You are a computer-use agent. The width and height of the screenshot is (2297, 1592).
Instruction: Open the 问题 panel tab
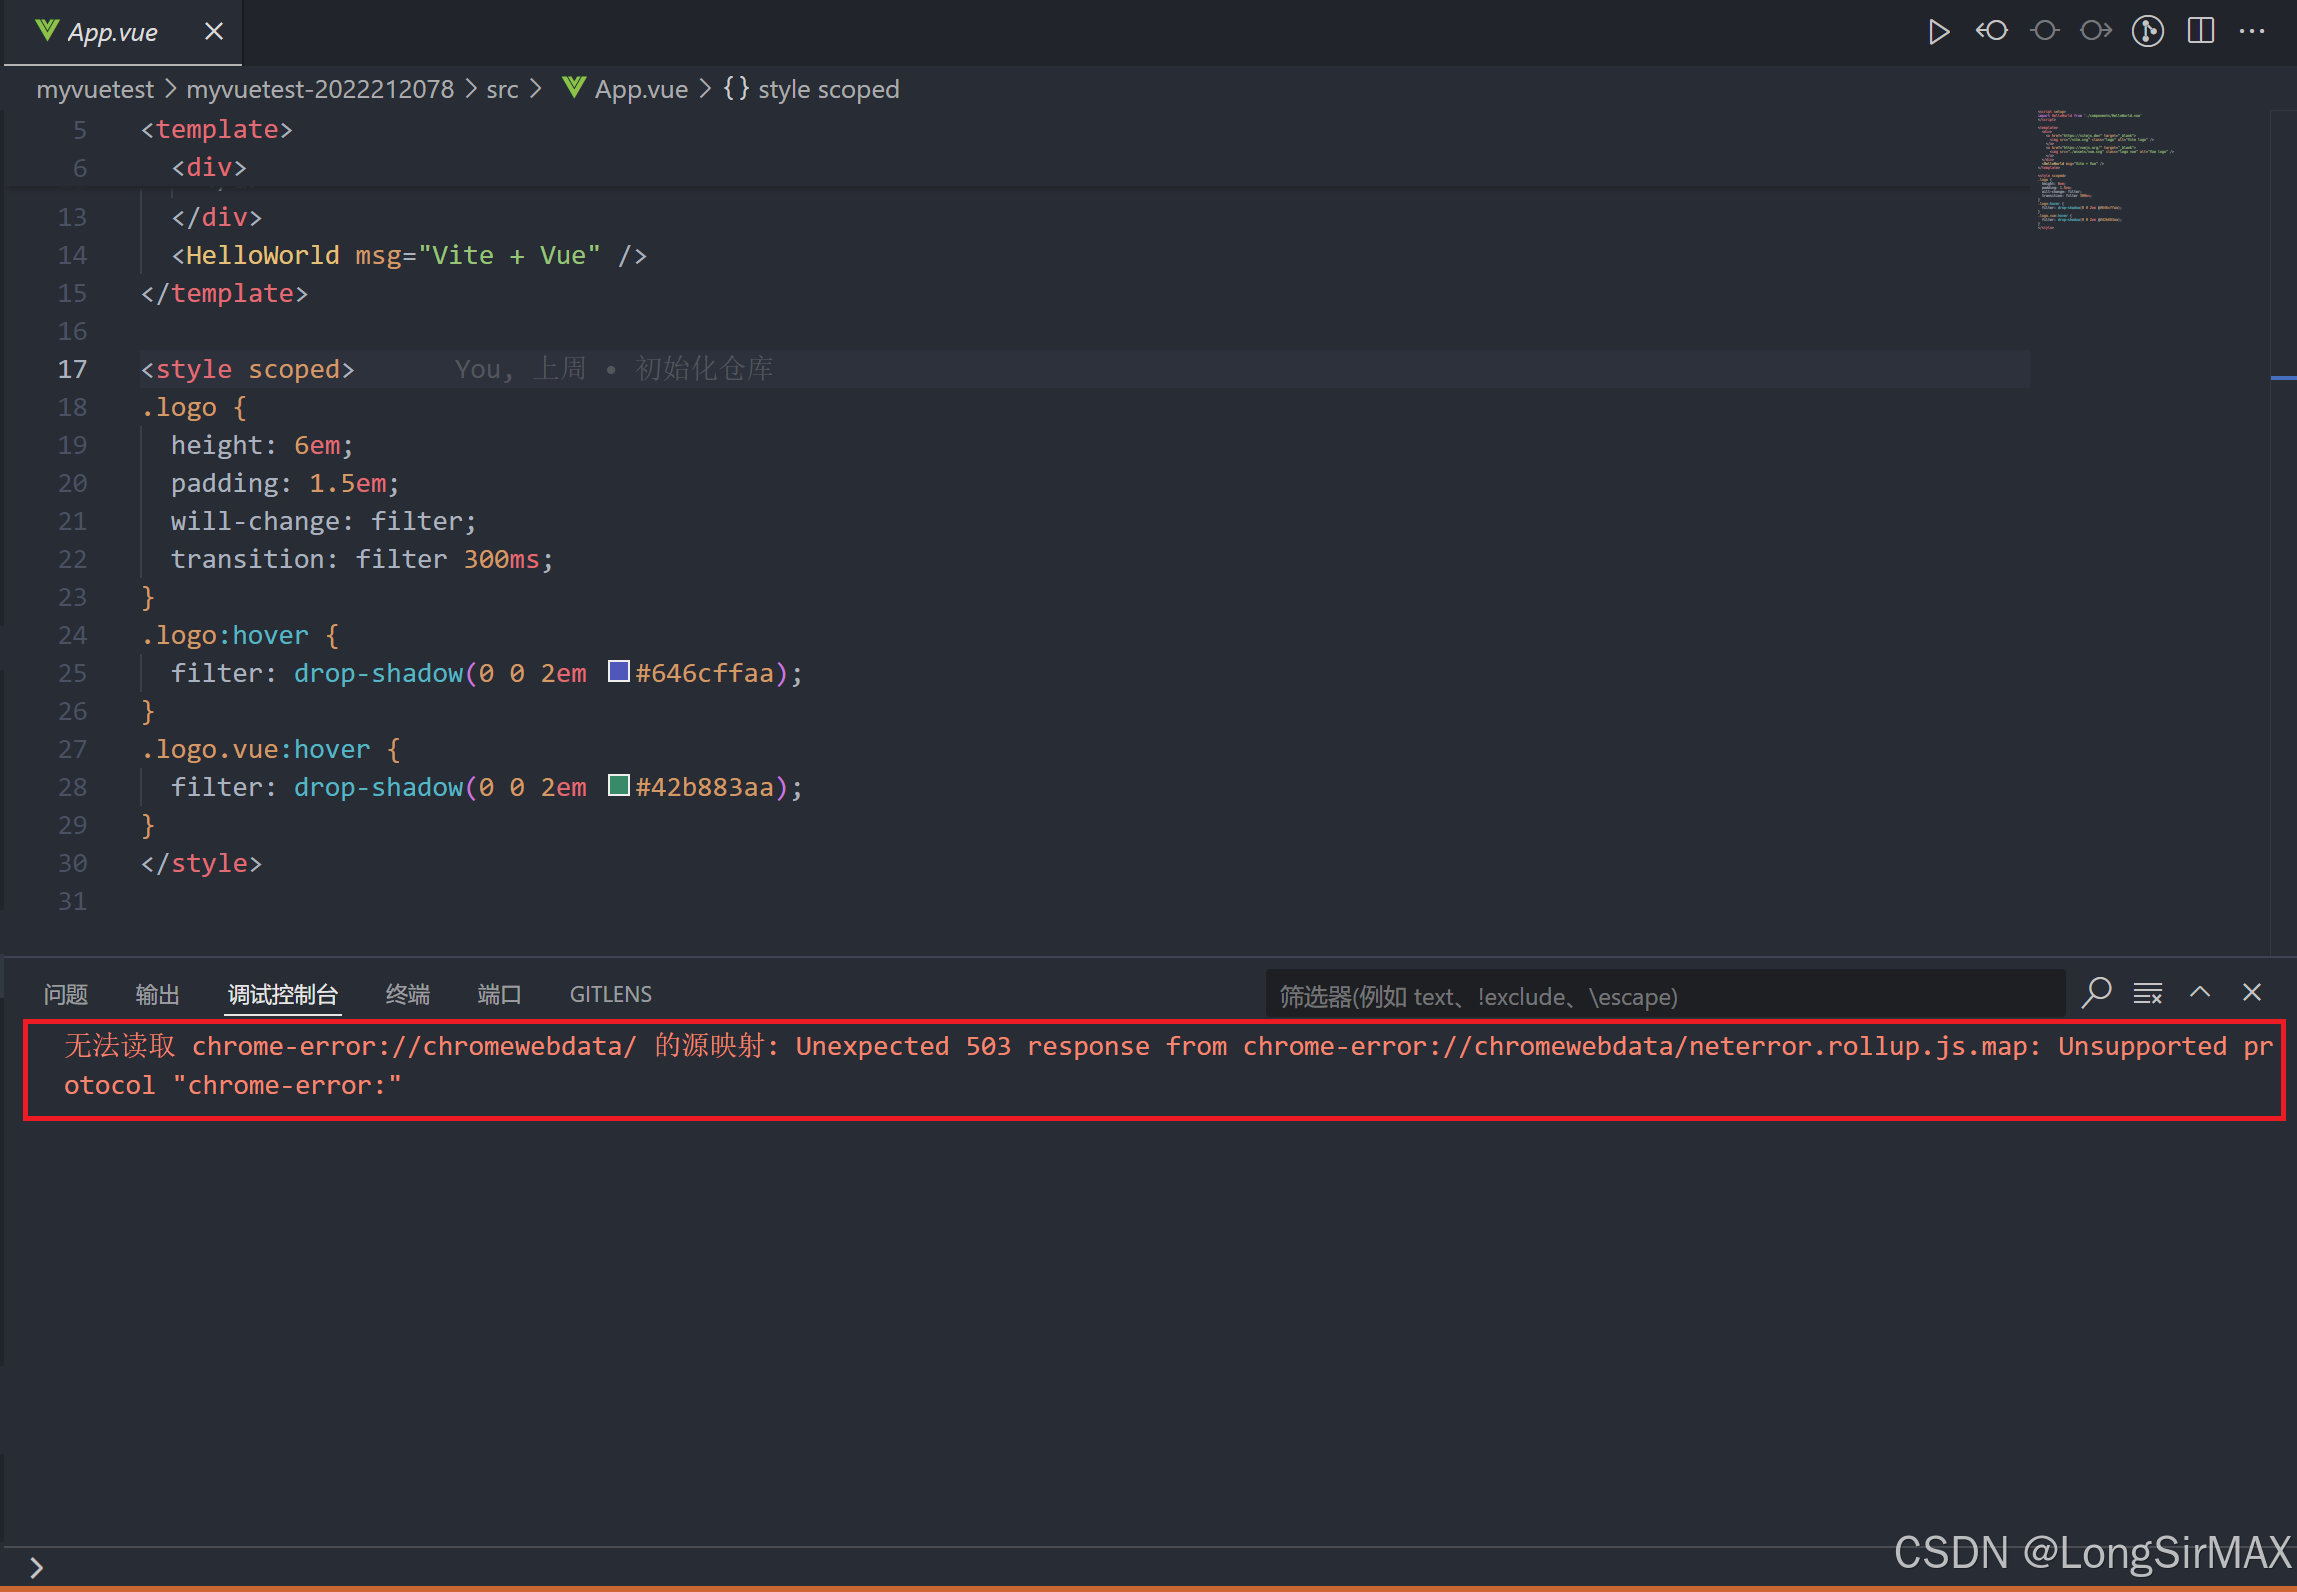[x=66, y=995]
